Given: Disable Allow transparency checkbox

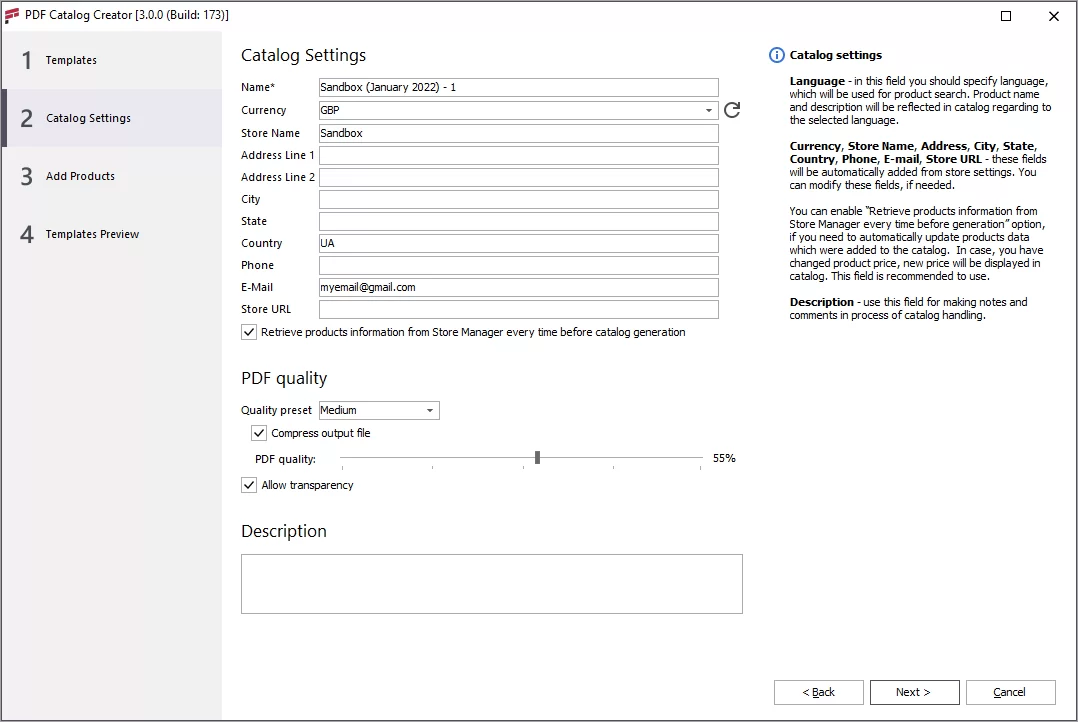Looking at the screenshot, I should coord(249,485).
